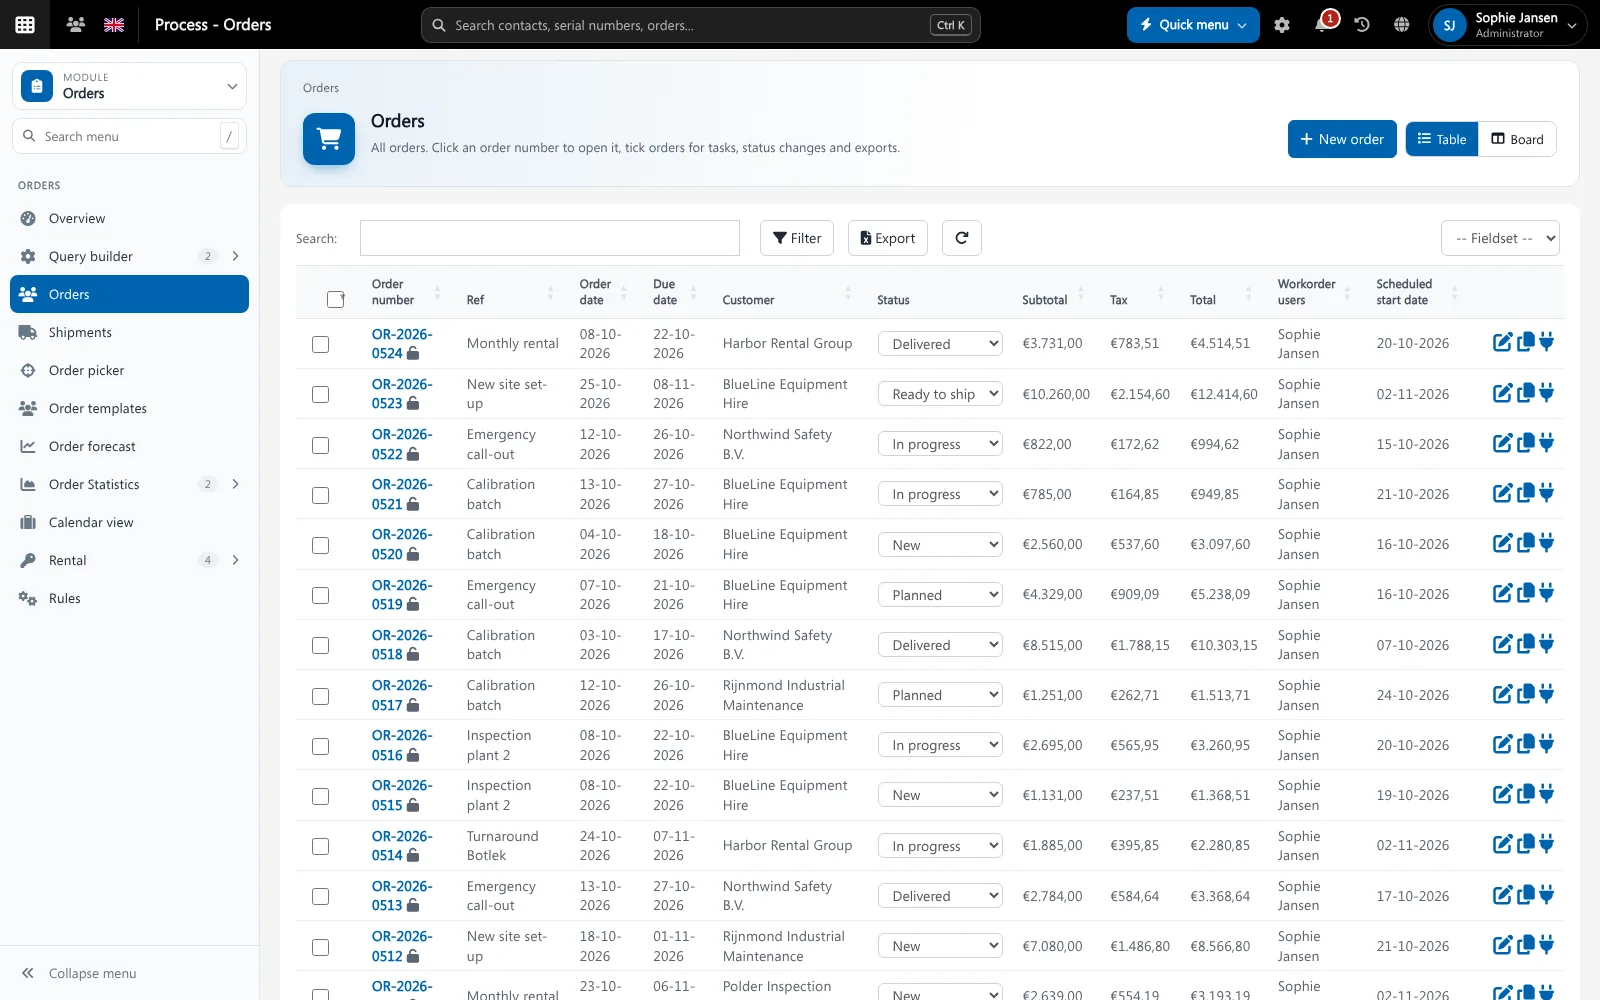The height and width of the screenshot is (1000, 1600).
Task: Edit order OR-2026-0521 pencil icon
Action: pos(1502,493)
